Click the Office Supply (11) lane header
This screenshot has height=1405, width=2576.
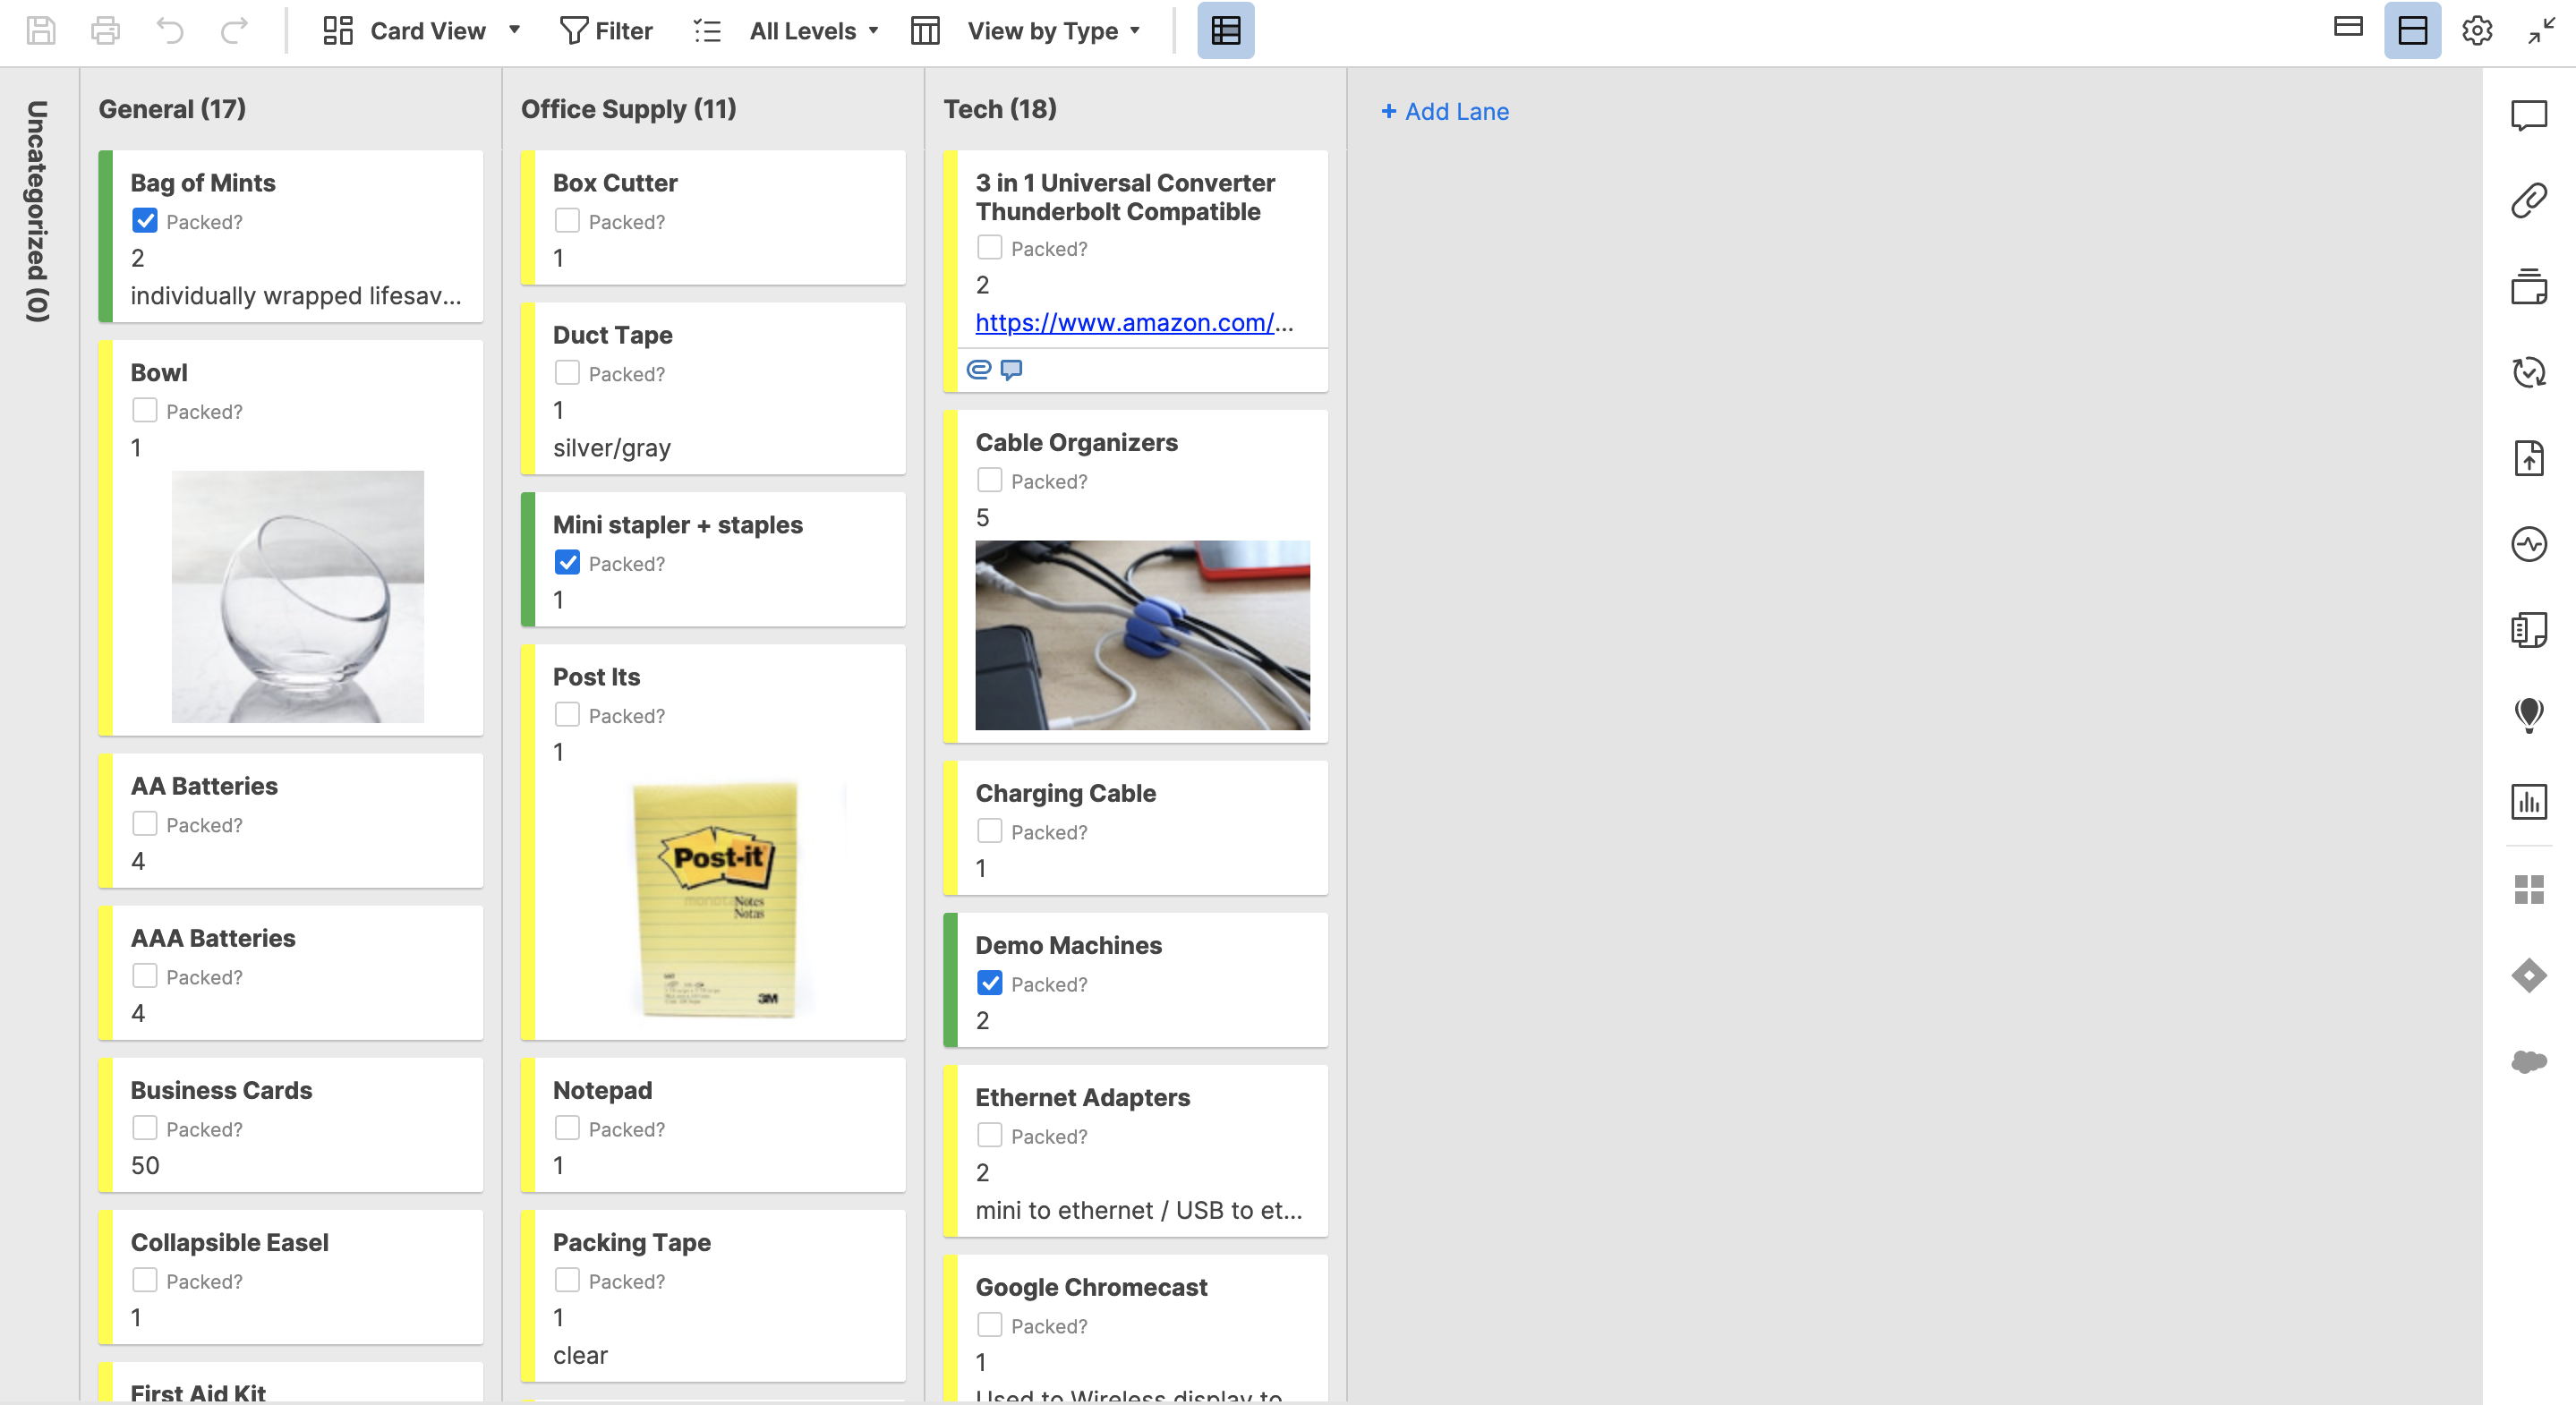pos(628,109)
